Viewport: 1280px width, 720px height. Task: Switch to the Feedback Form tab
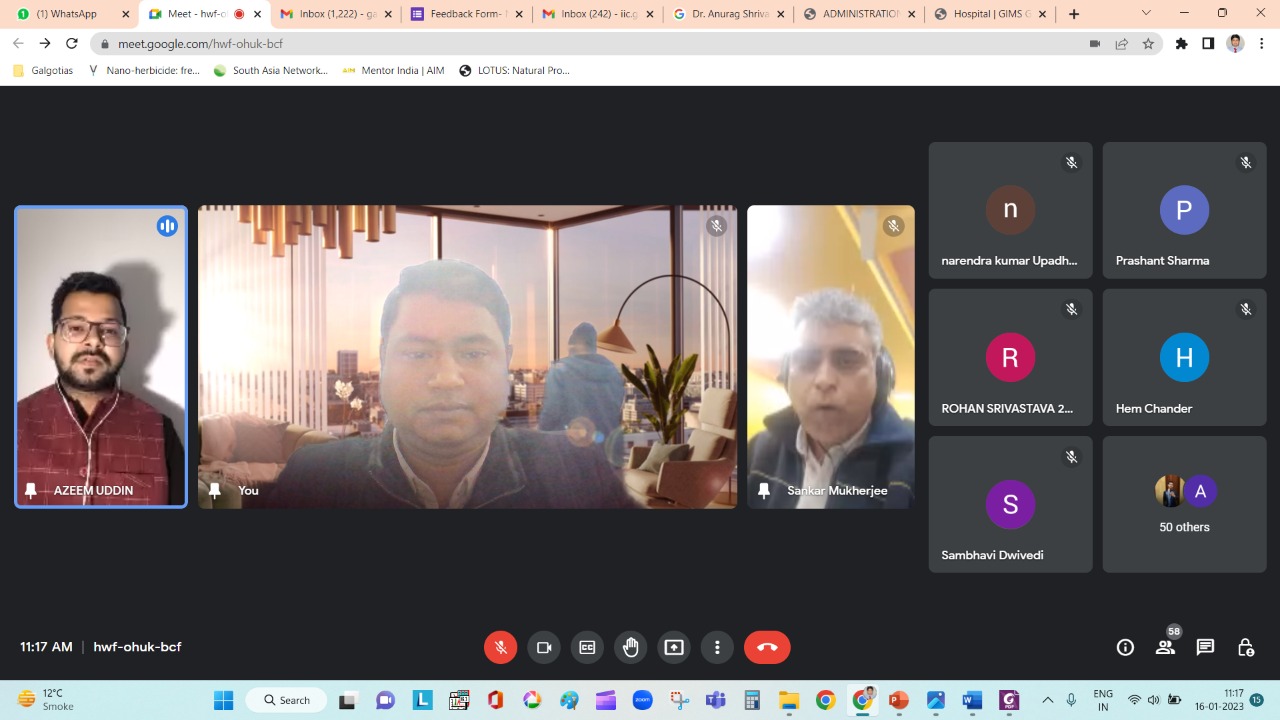[464, 14]
